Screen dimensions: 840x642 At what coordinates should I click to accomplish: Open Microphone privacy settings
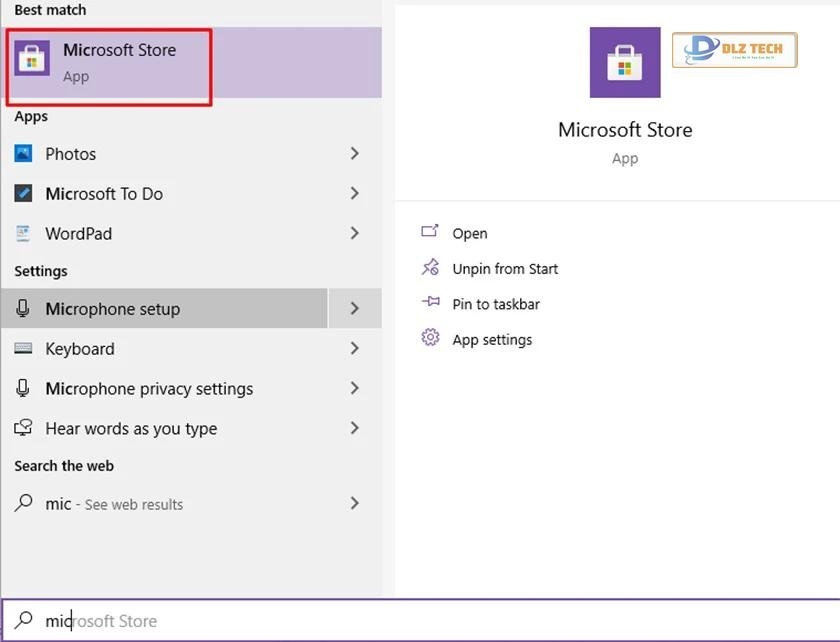(150, 388)
